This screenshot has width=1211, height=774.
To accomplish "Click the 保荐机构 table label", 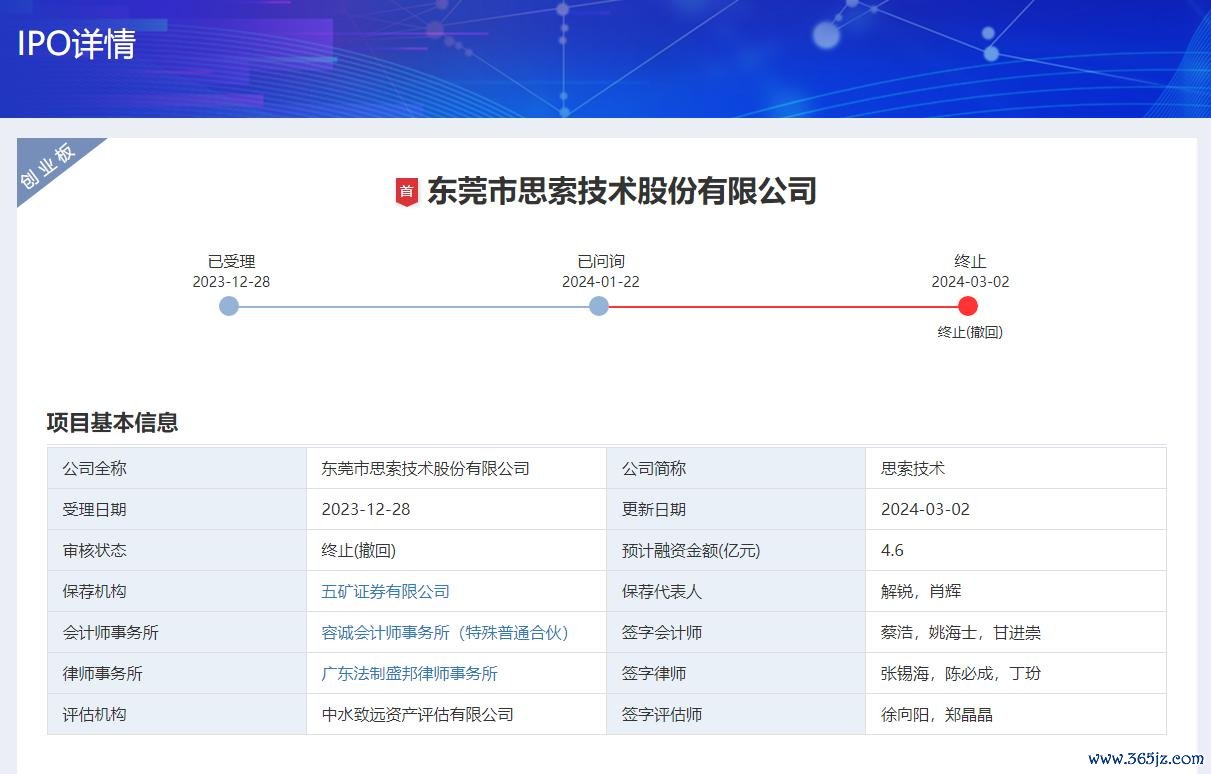I will coord(95,592).
